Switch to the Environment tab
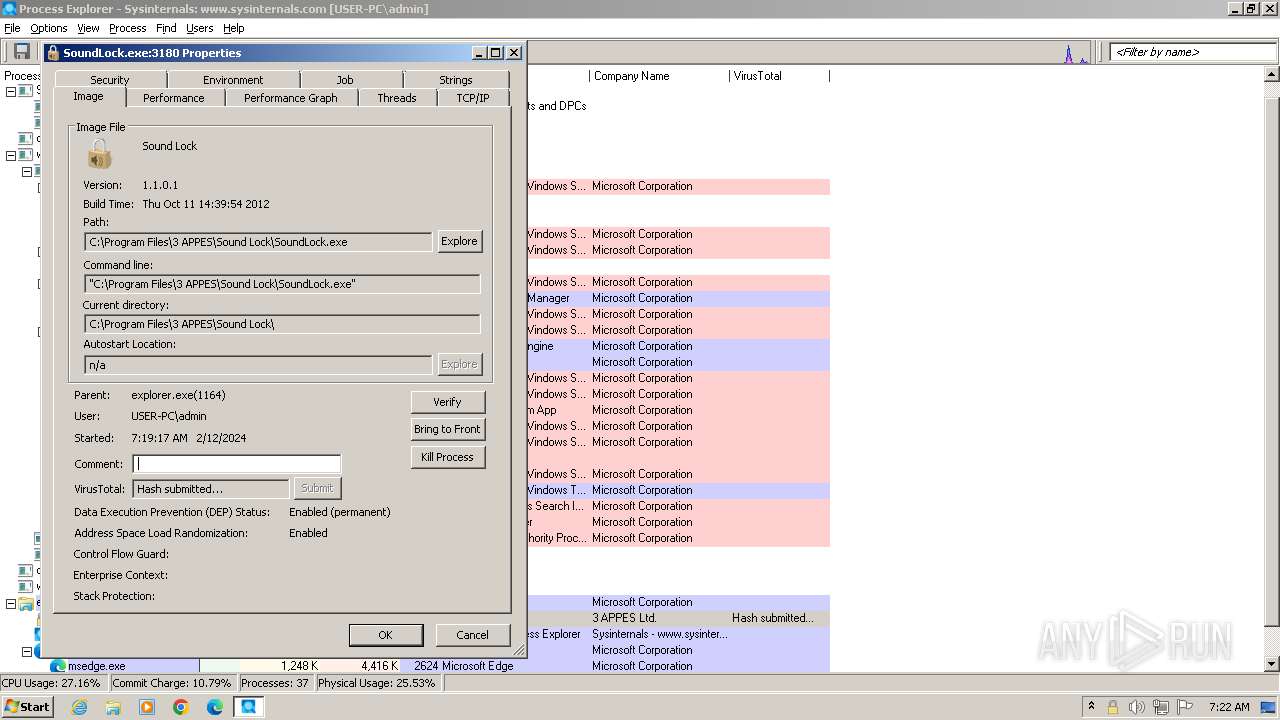 233,80
